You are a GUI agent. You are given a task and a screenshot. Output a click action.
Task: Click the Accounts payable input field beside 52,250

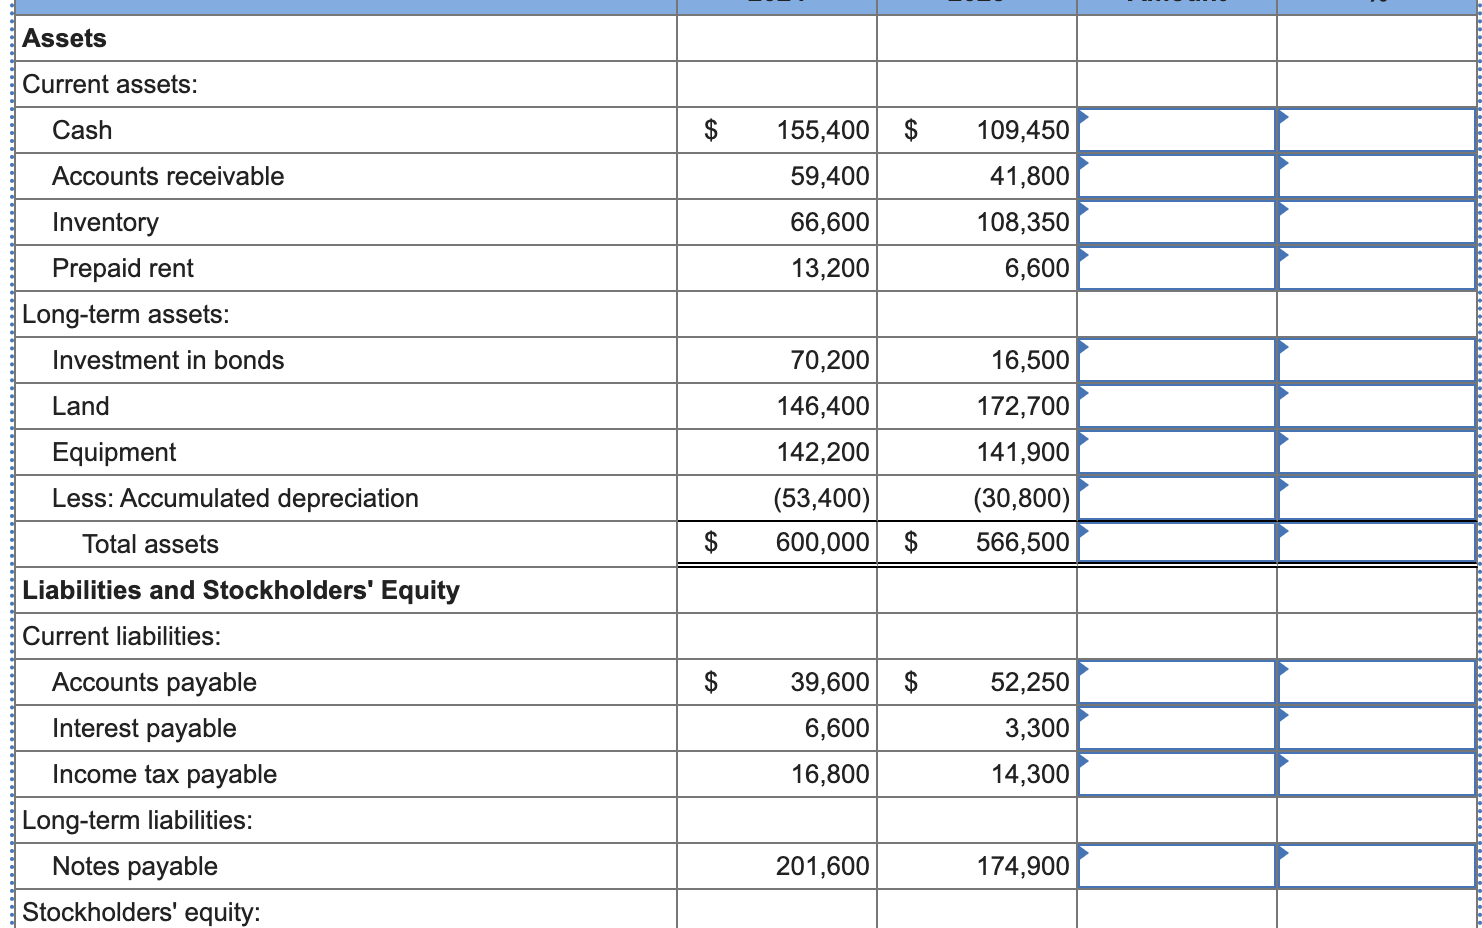pyautogui.click(x=1177, y=682)
